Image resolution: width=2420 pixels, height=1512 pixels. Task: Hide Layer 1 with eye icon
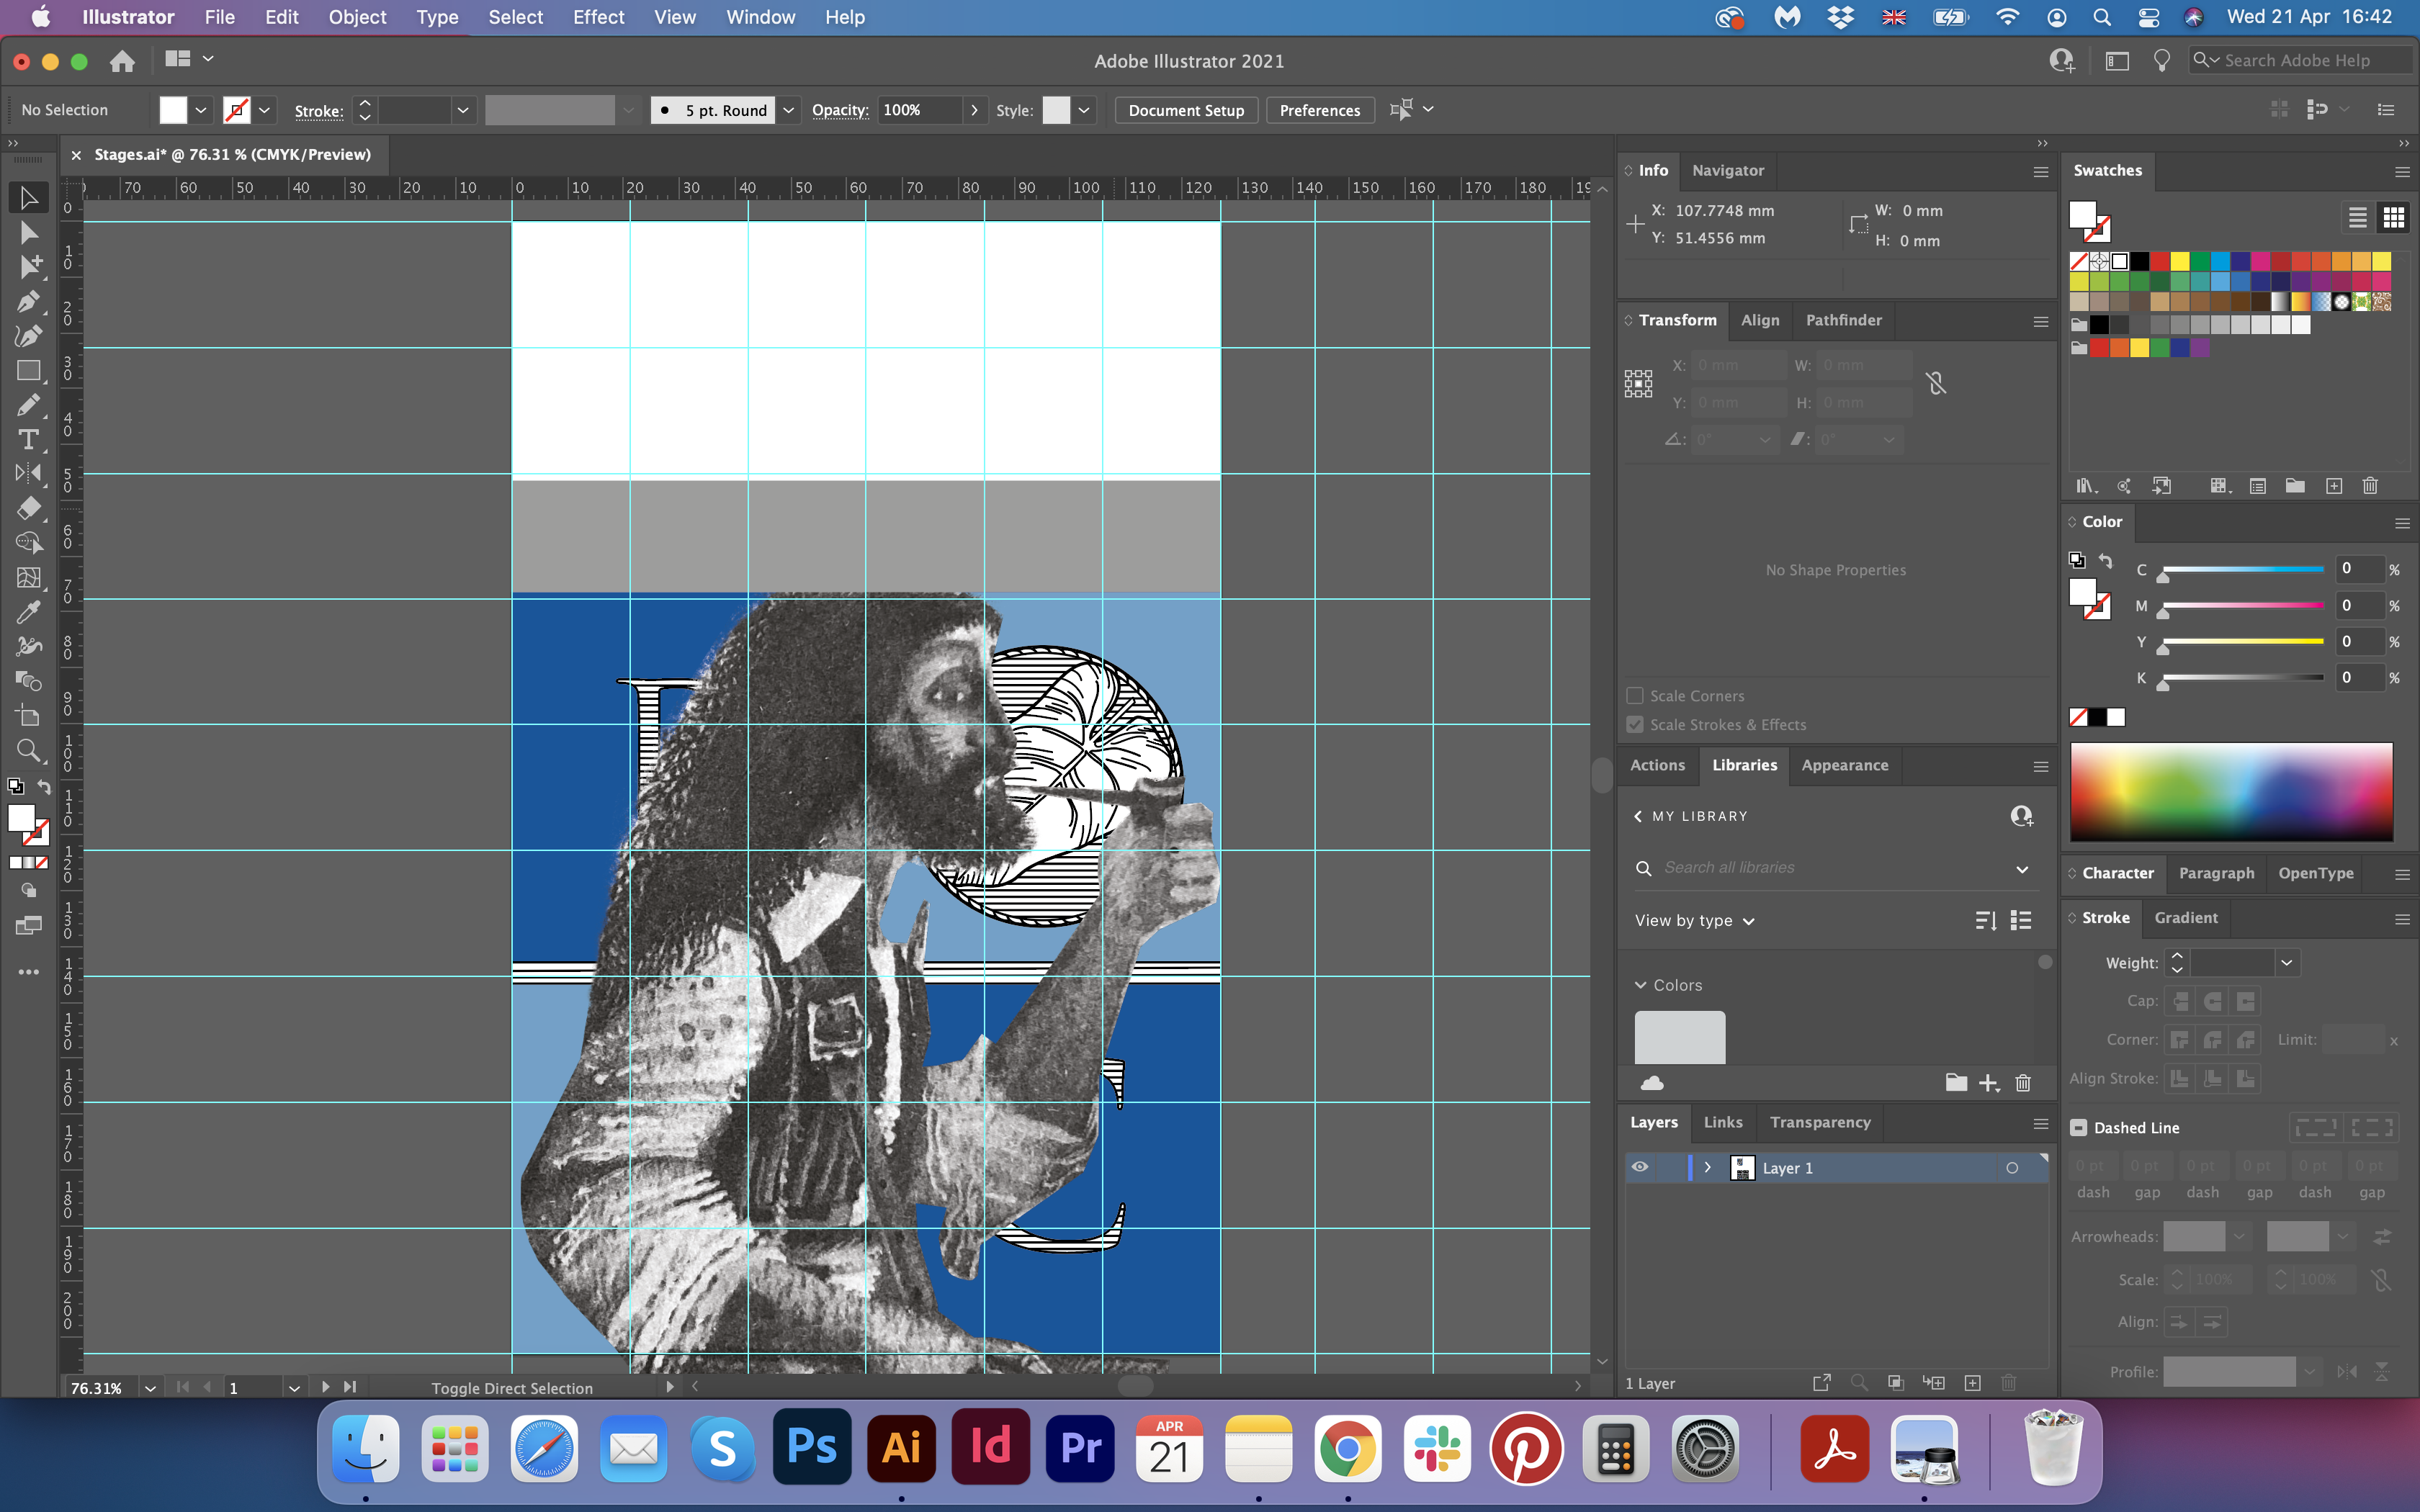[x=1640, y=1167]
